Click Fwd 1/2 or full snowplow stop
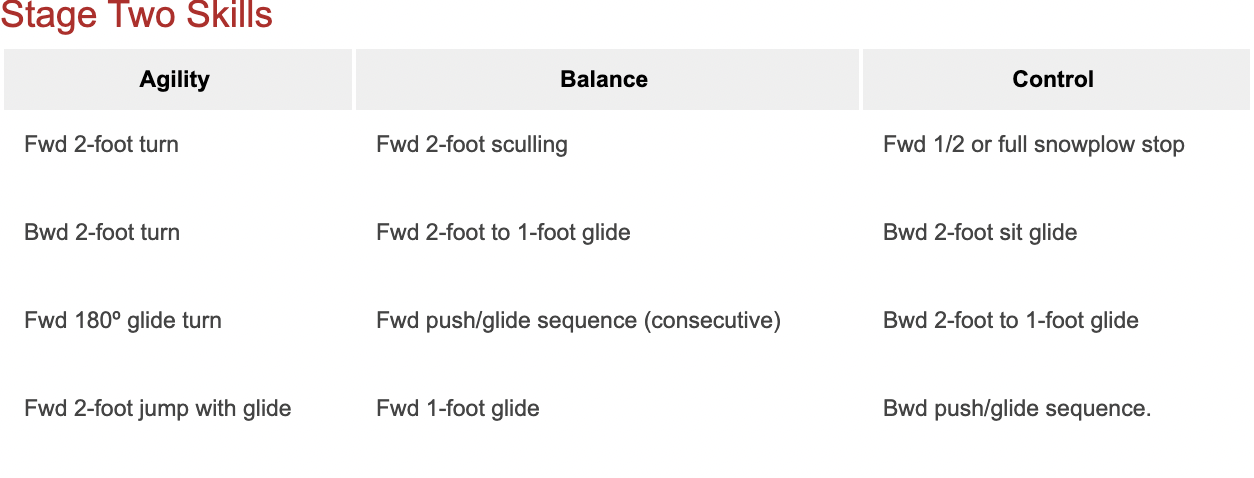 (1034, 145)
